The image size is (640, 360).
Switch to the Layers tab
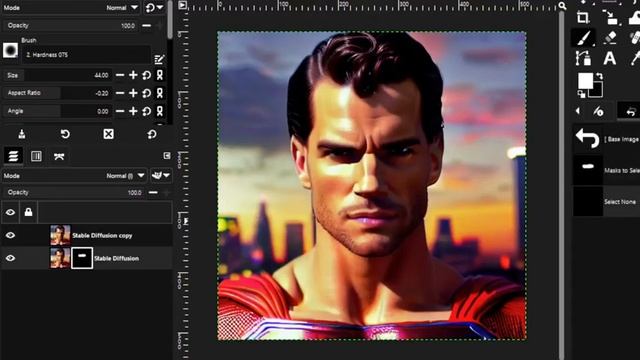[13, 156]
